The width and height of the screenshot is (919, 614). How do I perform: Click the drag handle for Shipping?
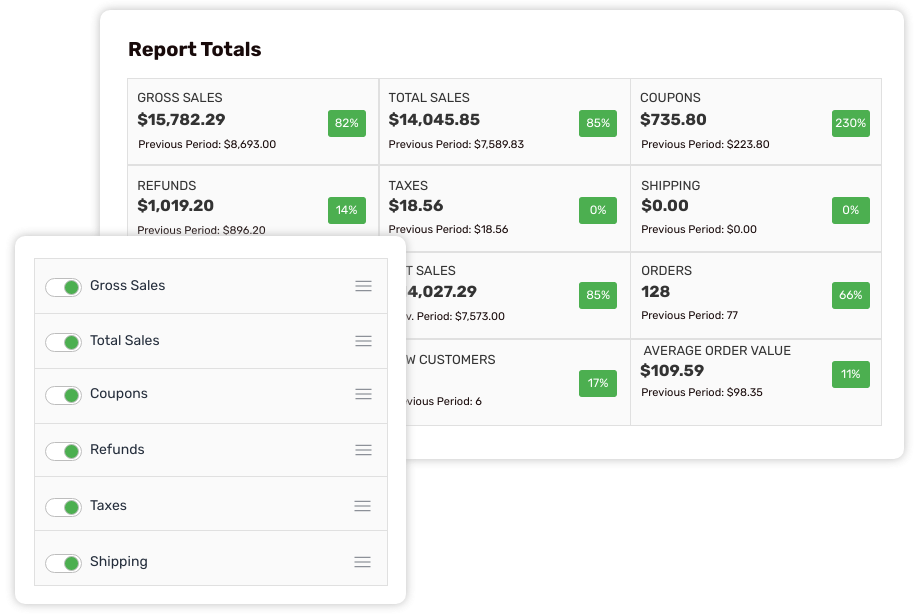(362, 562)
